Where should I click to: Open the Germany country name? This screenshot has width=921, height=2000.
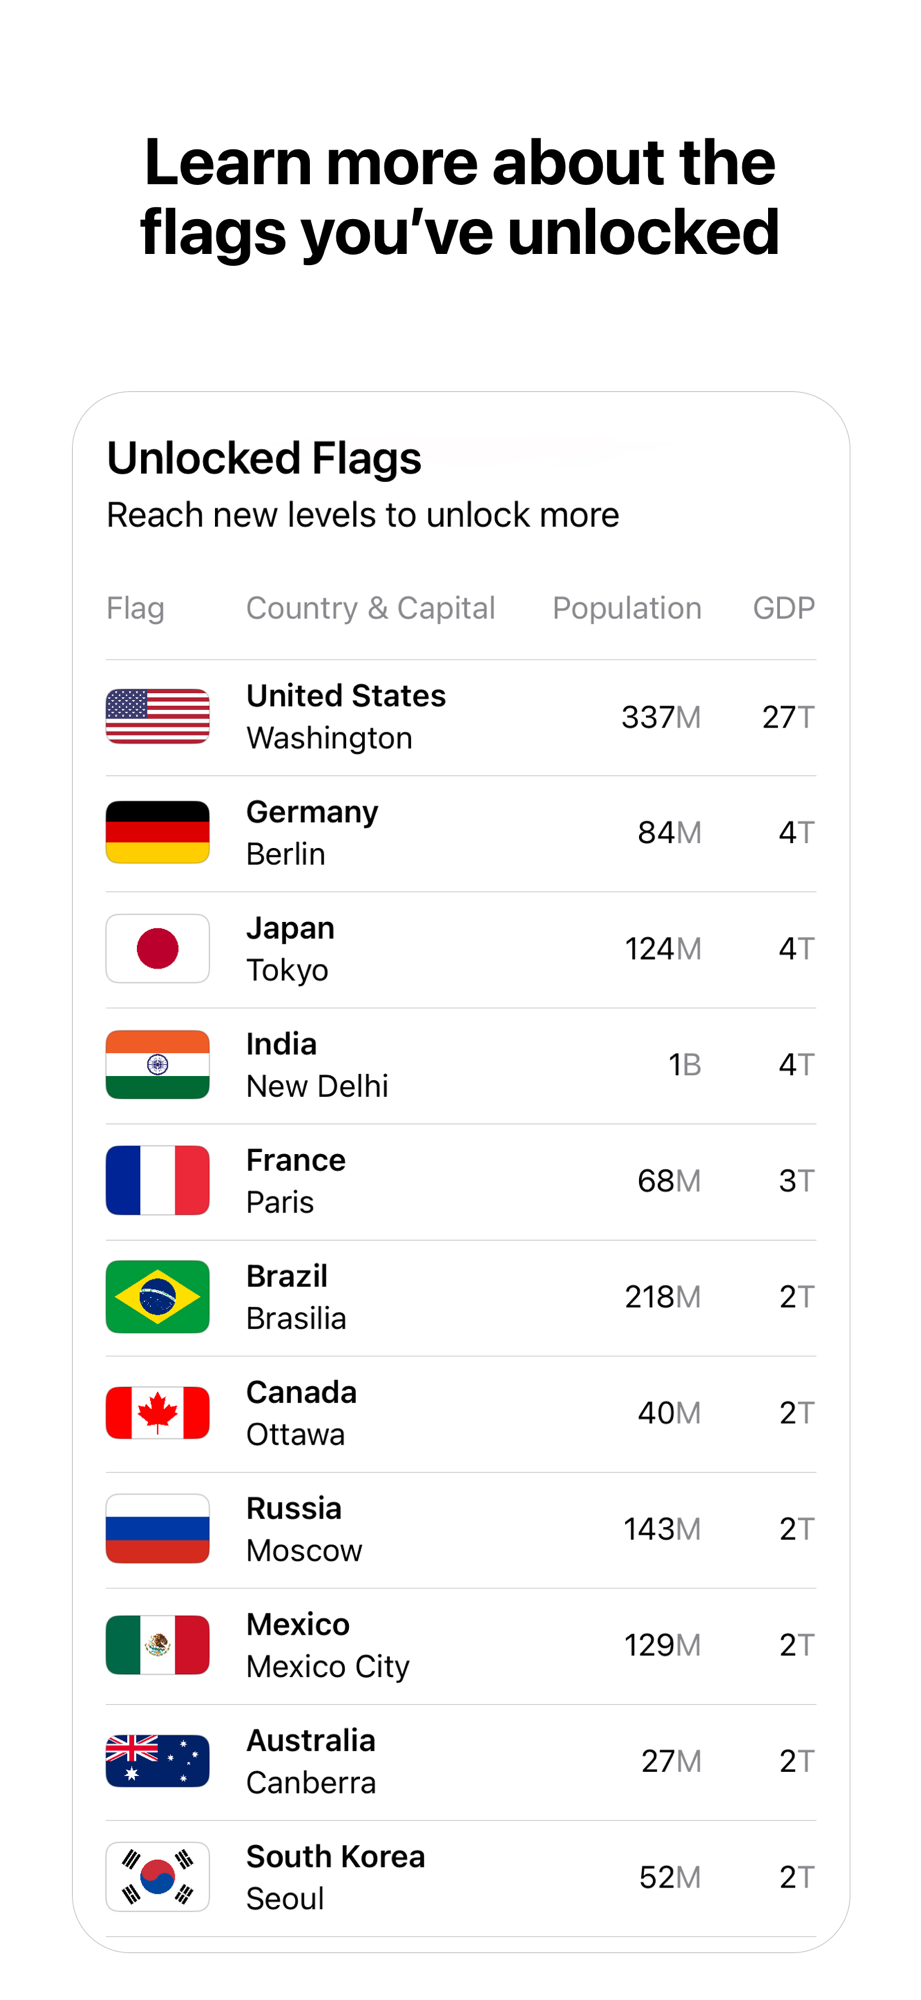pos(312,812)
